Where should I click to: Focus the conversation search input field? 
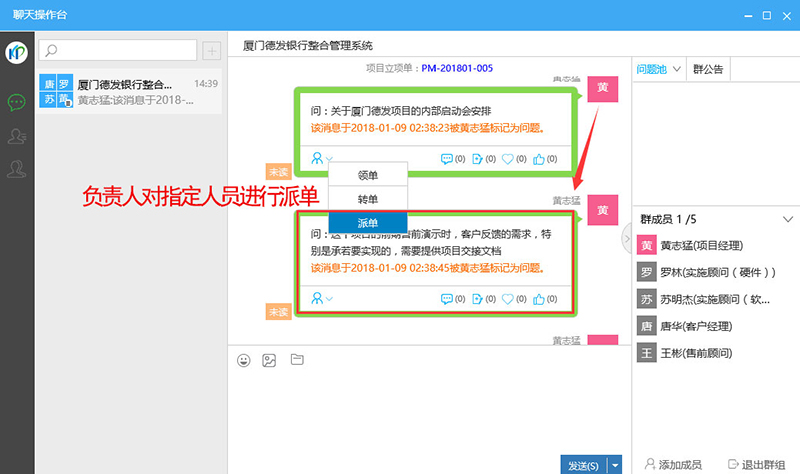pos(118,50)
